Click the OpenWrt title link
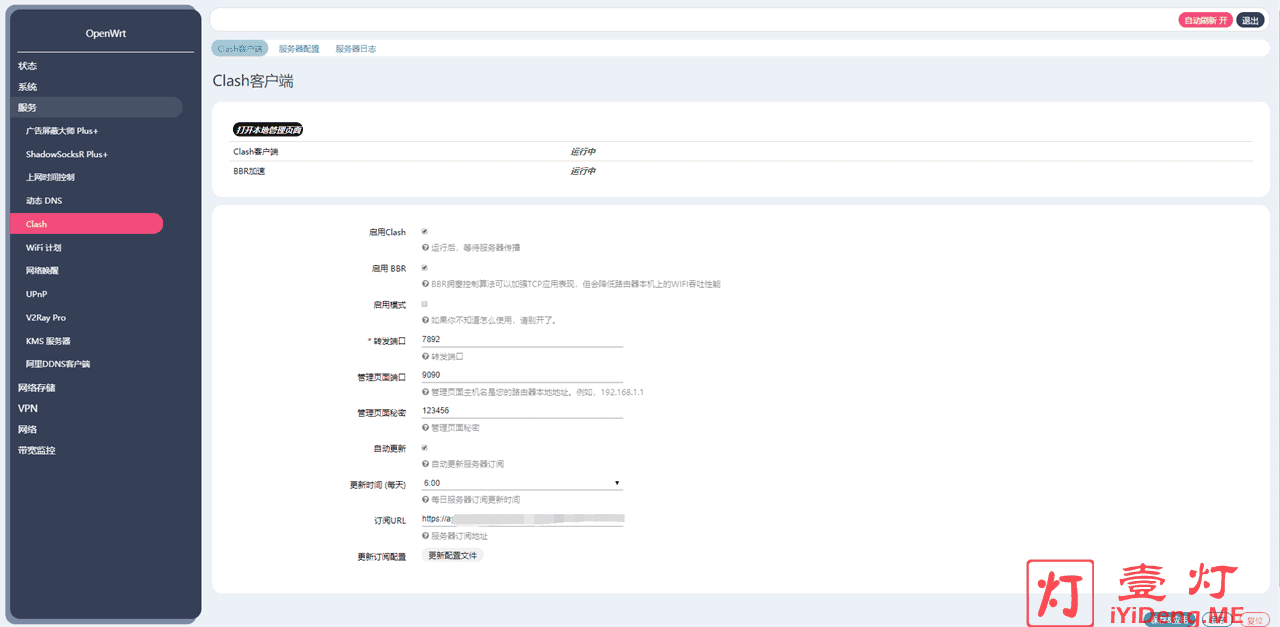This screenshot has width=1280, height=627. point(106,33)
